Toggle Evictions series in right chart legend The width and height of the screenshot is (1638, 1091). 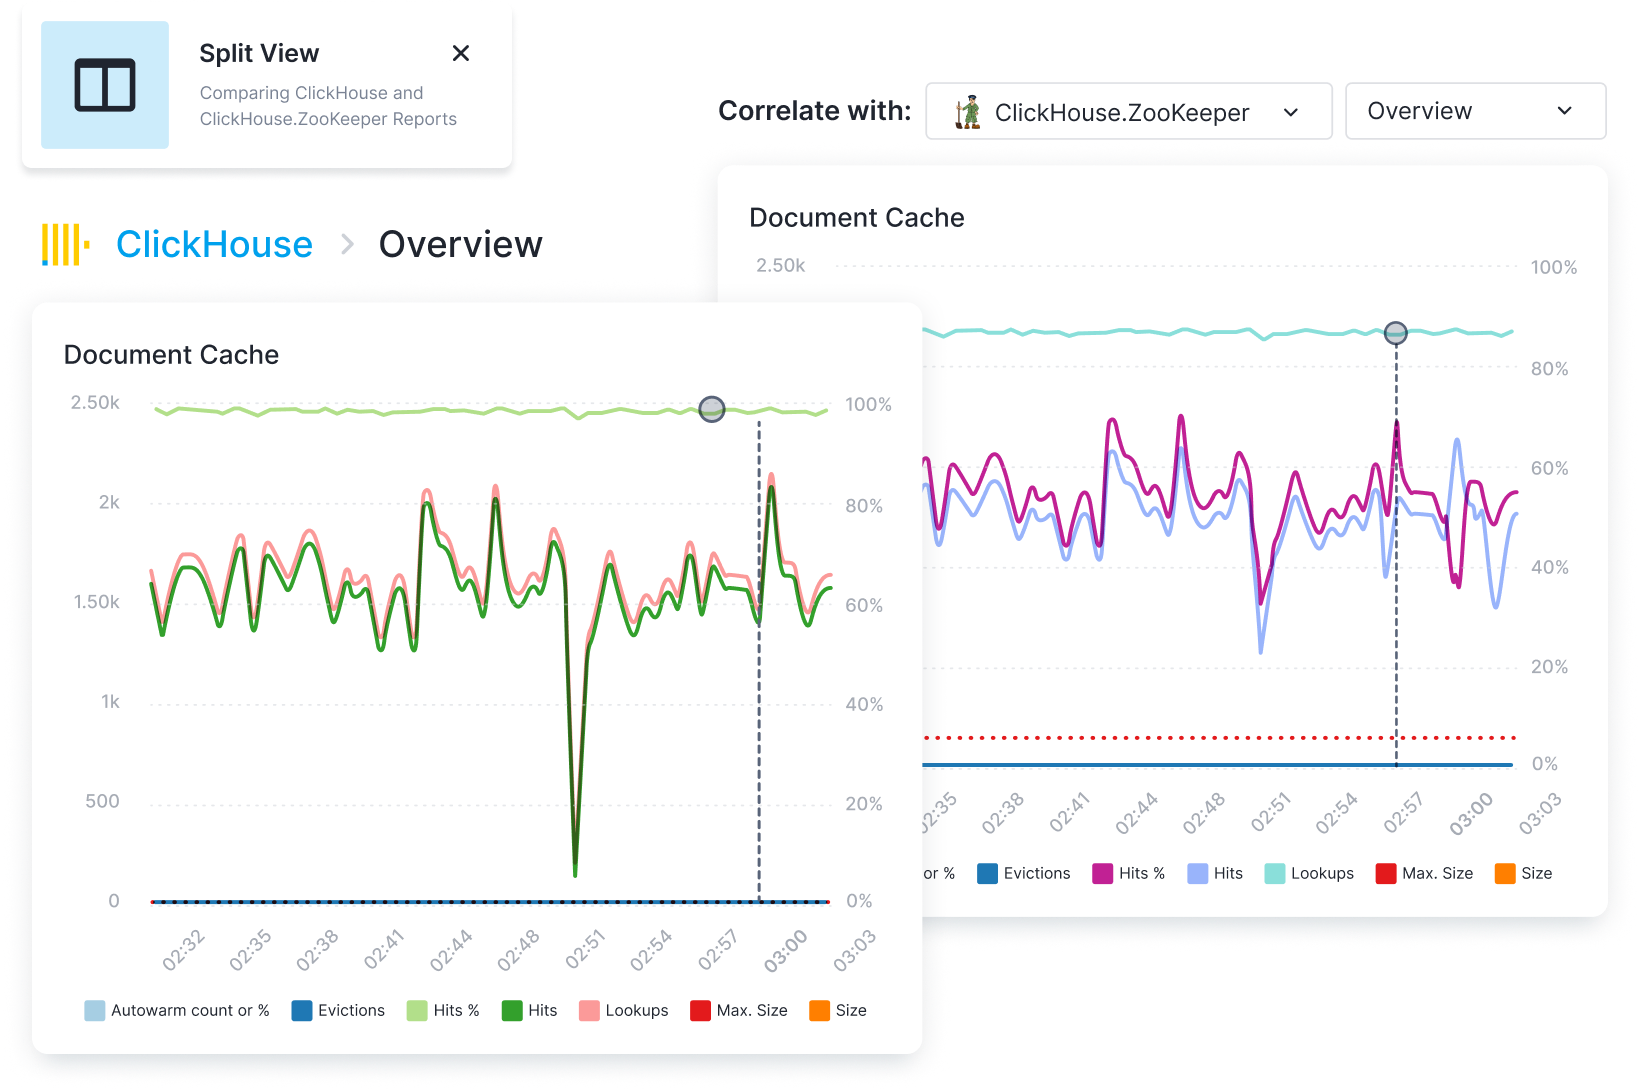[x=1024, y=873]
